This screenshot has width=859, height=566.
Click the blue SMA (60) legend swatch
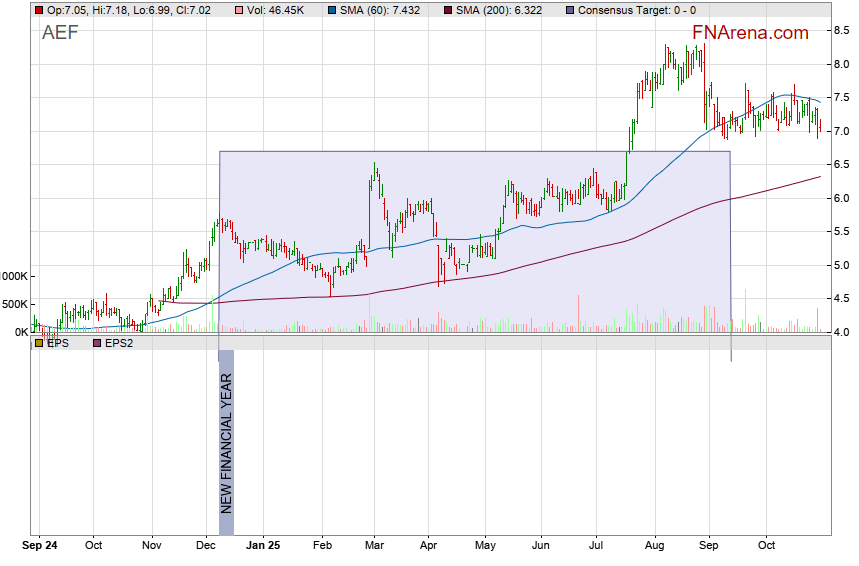(x=331, y=9)
